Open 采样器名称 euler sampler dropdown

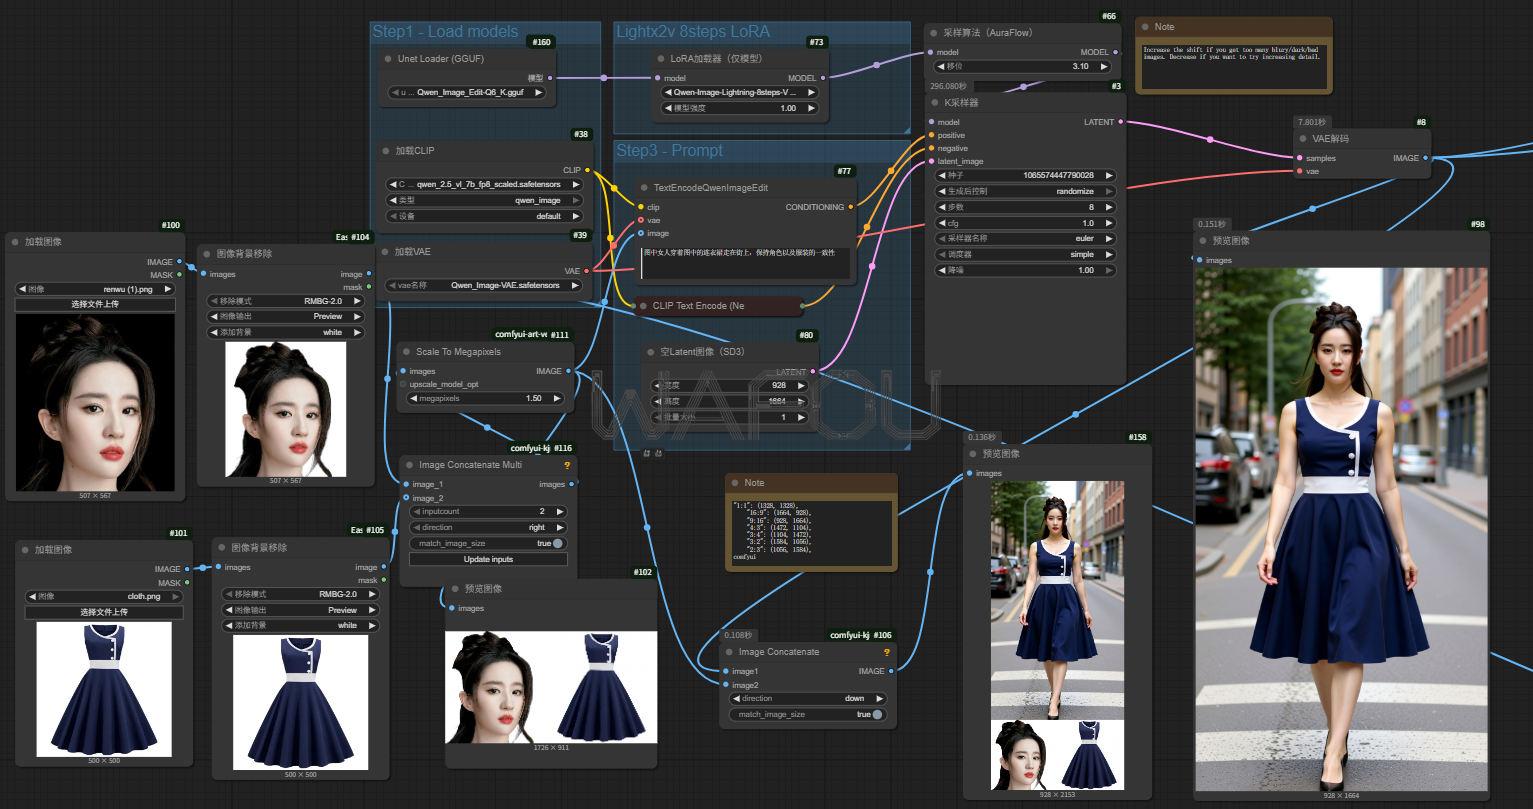pyautogui.click(x=1025, y=239)
